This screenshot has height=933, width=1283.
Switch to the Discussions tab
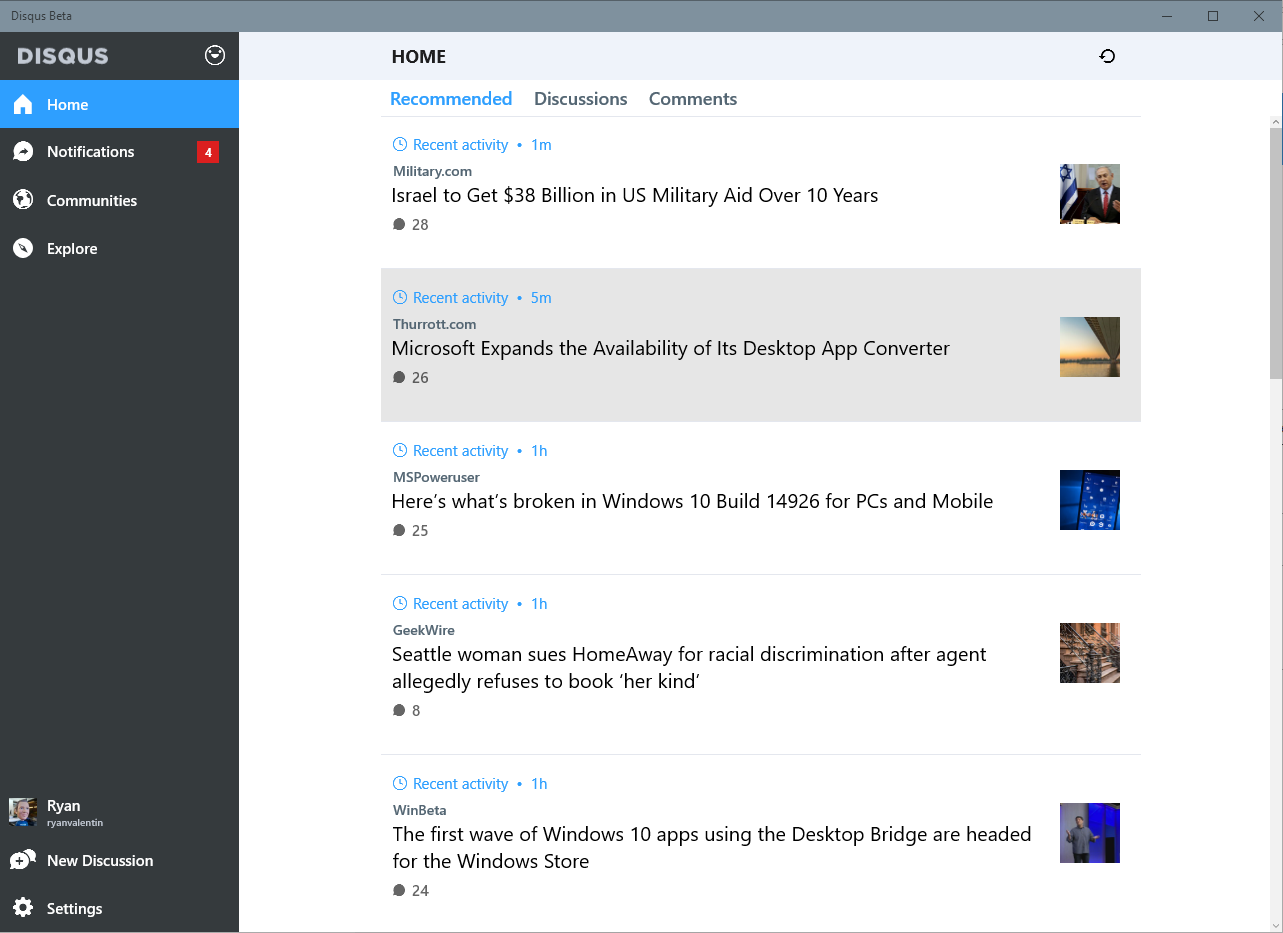[x=580, y=98]
